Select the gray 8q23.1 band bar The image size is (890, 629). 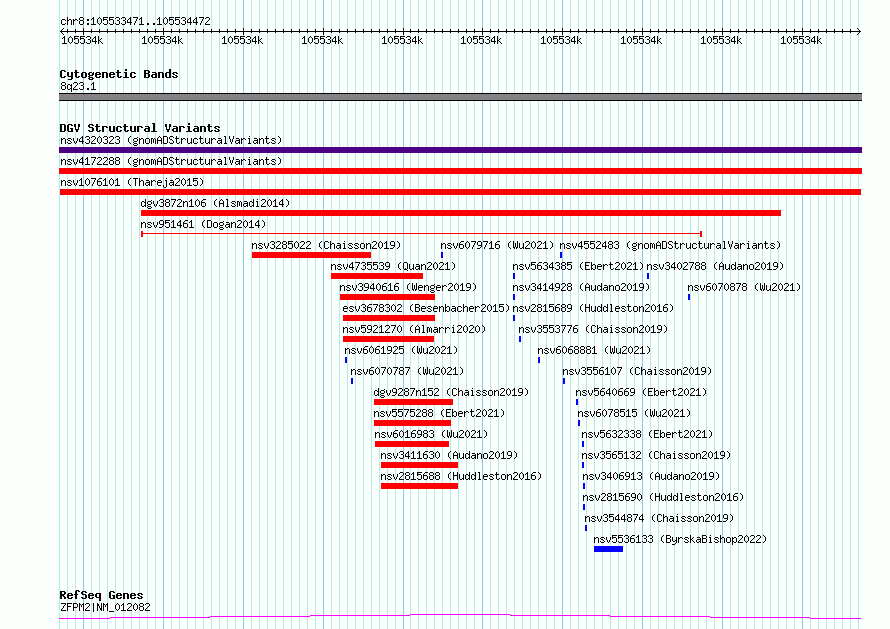[x=460, y=97]
